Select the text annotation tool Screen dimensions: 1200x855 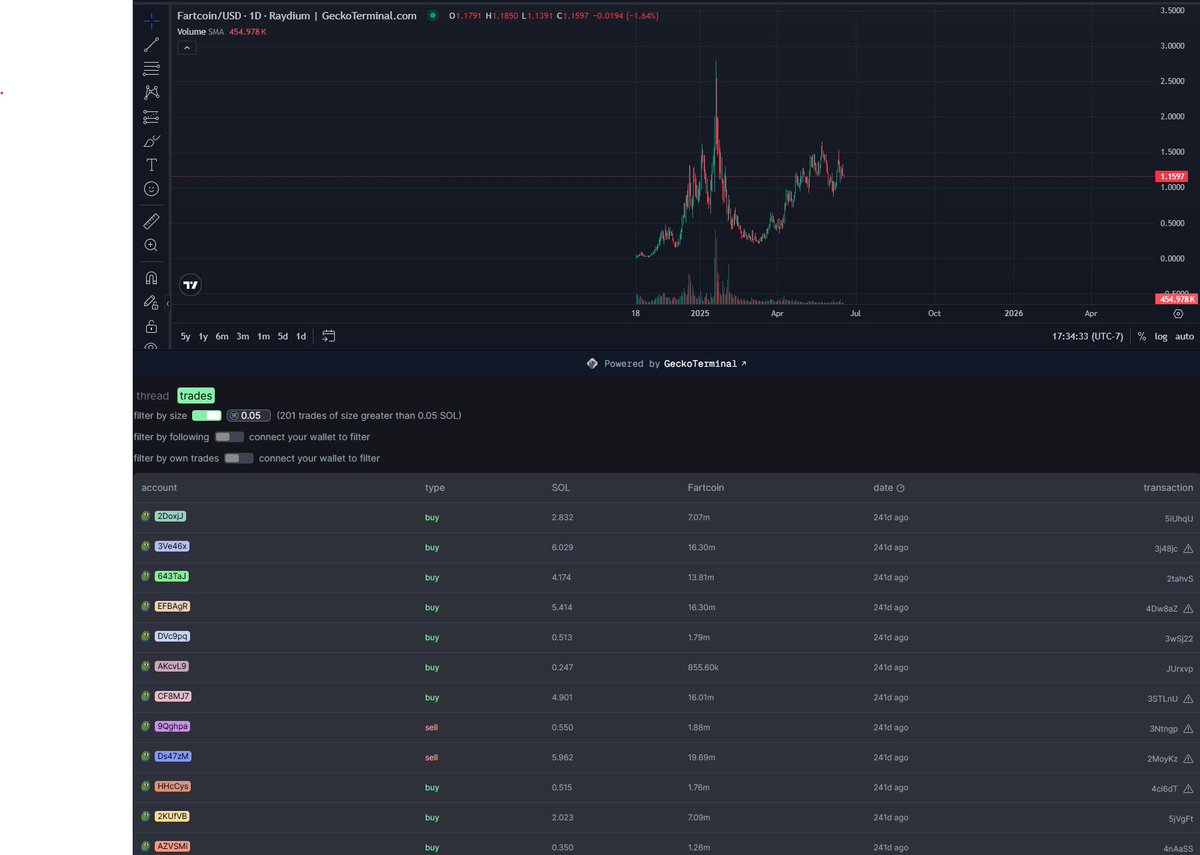pos(151,165)
